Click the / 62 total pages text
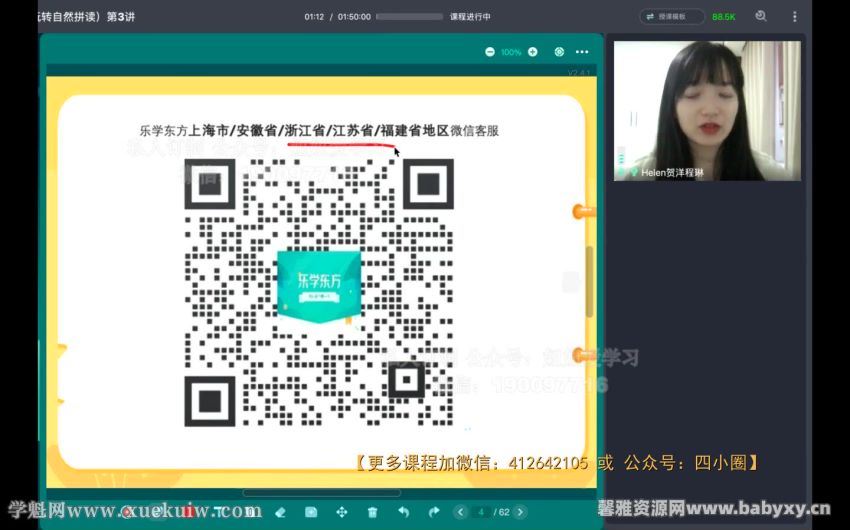 tap(501, 512)
